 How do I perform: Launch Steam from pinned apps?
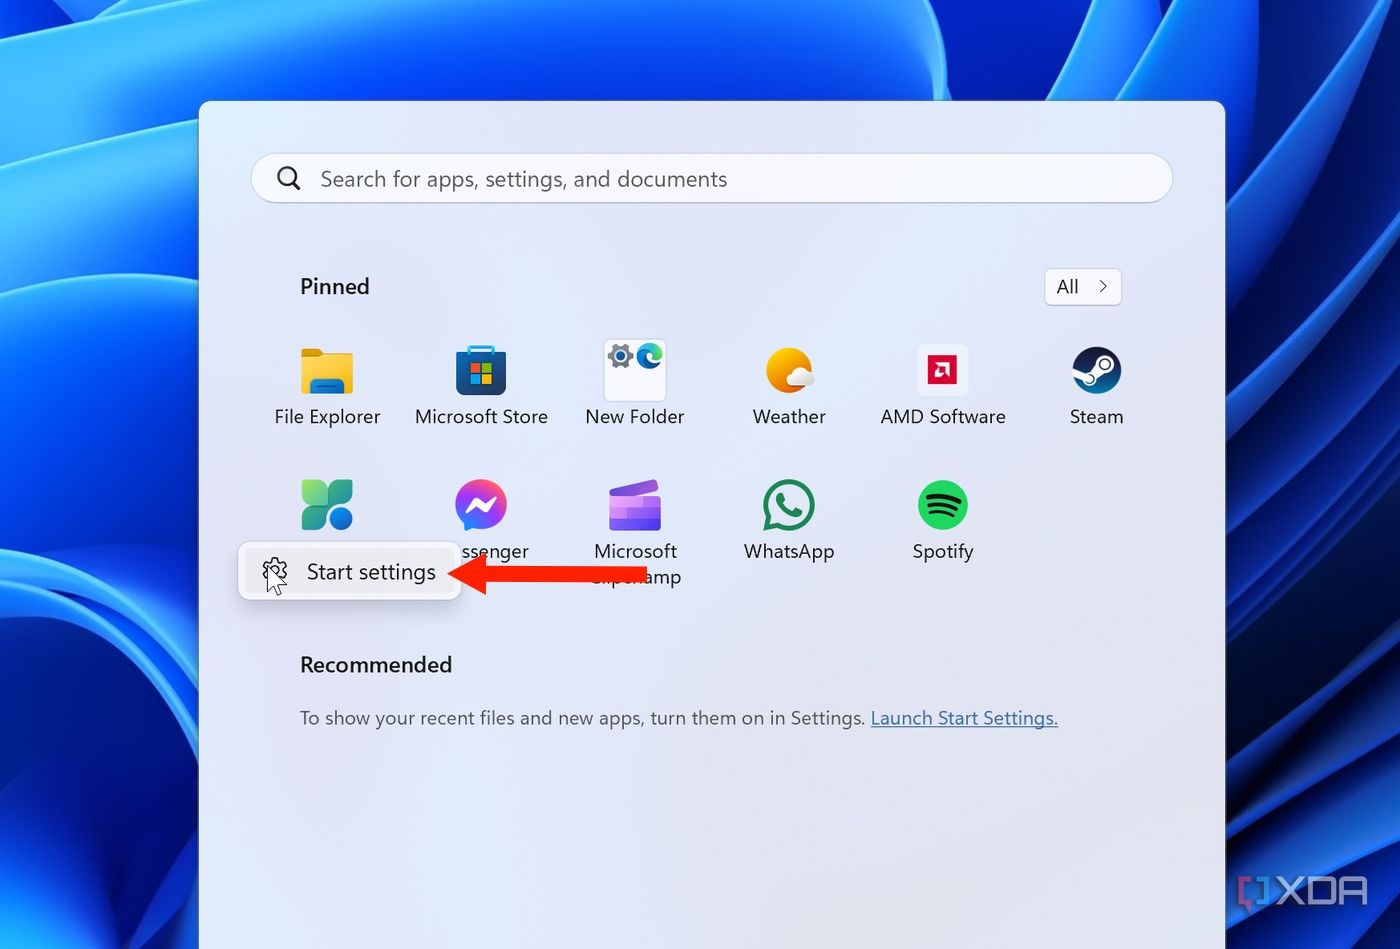click(x=1096, y=370)
